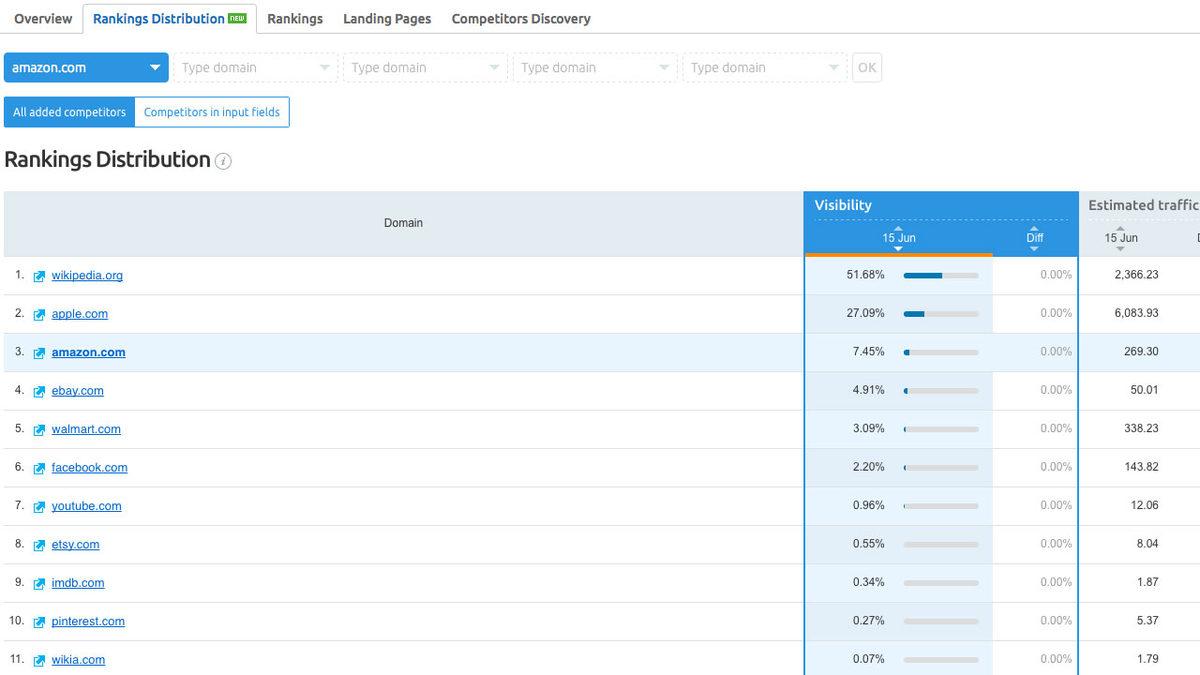Viewport: 1200px width, 675px height.
Task: Open external link icon beside ebay.com
Action: (39, 392)
